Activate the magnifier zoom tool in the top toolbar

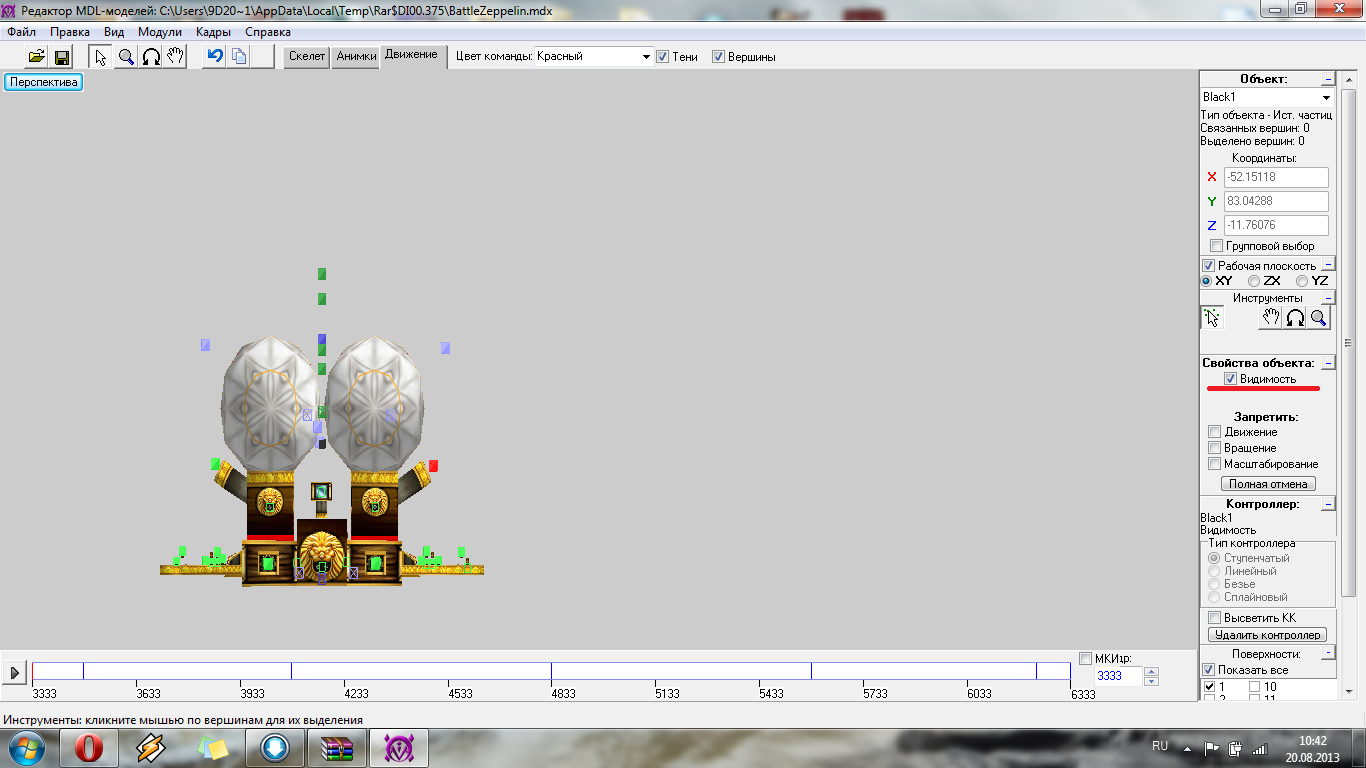coord(126,57)
